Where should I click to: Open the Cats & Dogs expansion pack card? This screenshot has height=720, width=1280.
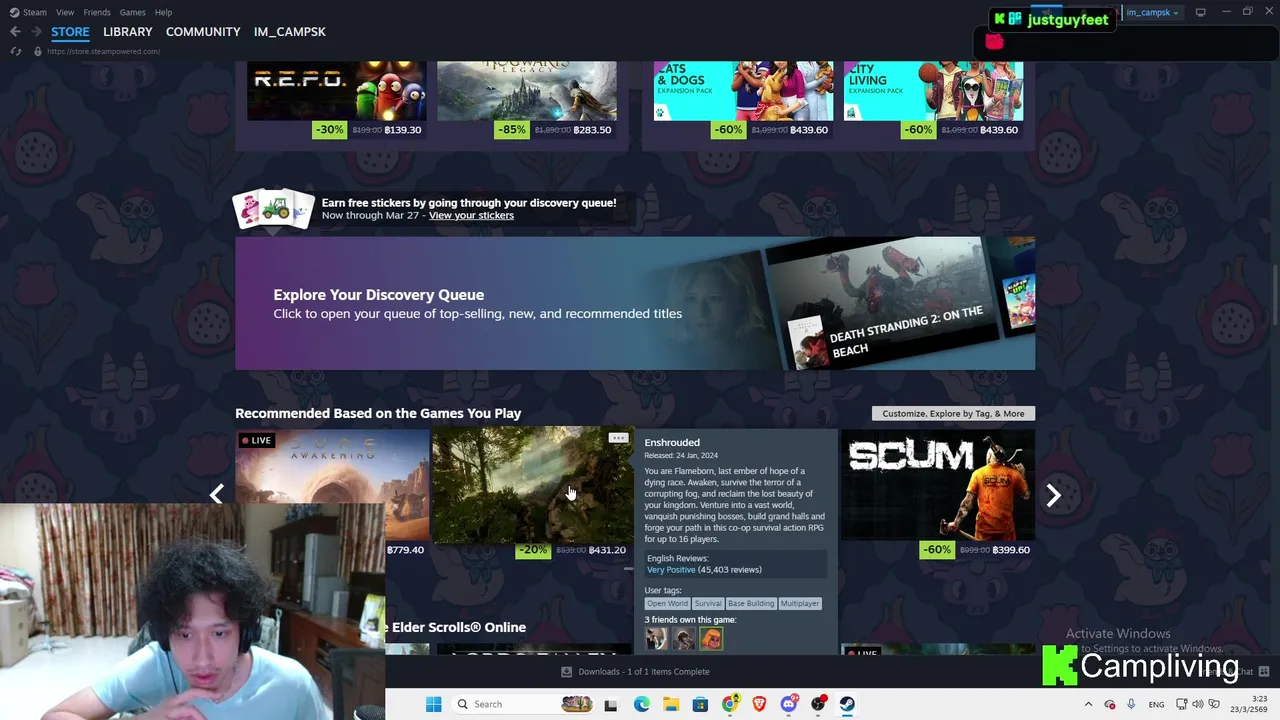coord(743,91)
